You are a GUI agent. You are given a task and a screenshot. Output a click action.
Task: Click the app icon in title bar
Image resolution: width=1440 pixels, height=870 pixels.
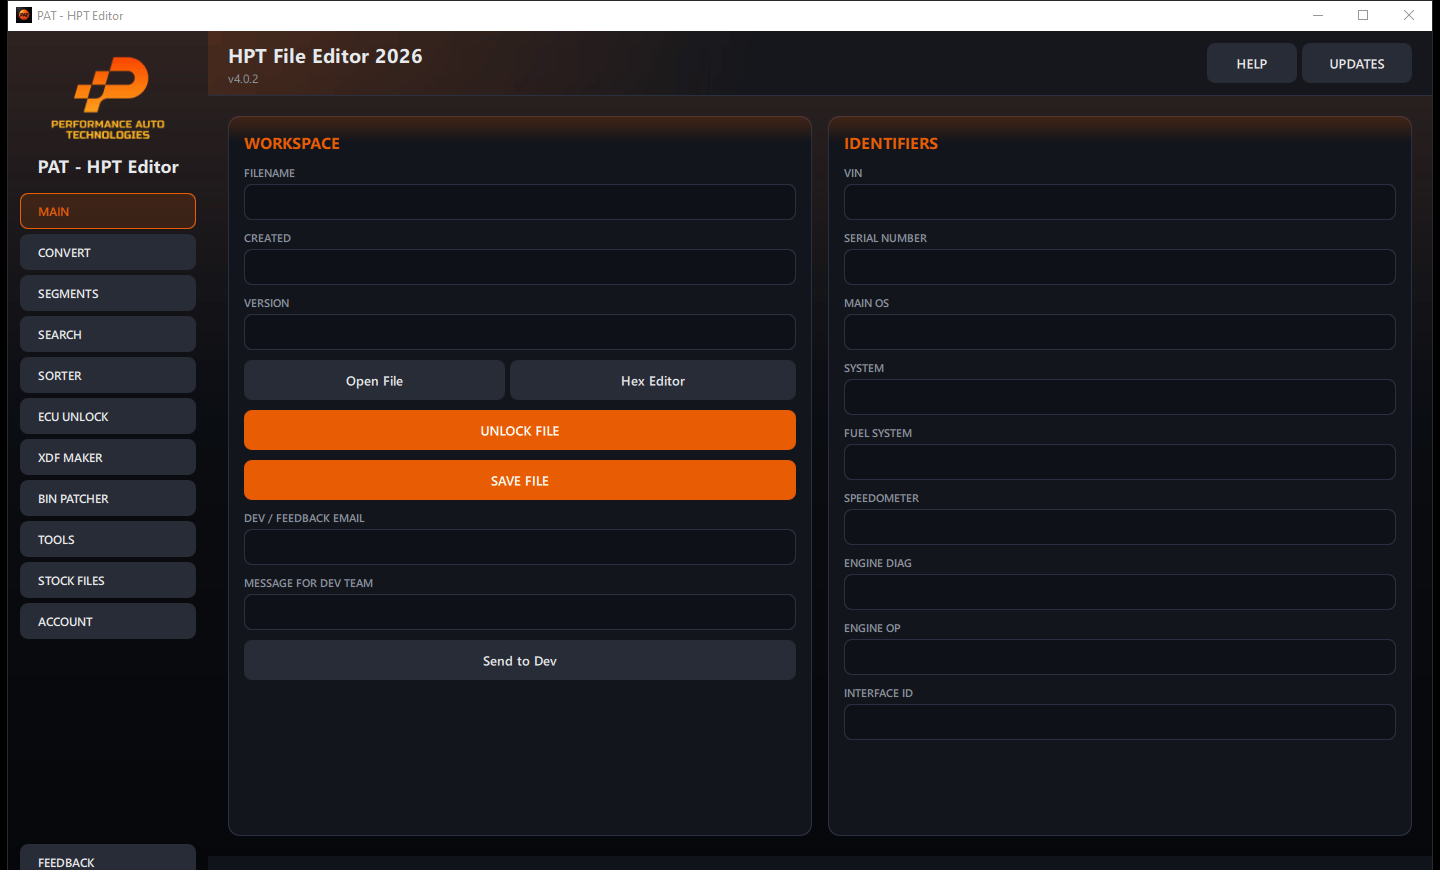(24, 15)
